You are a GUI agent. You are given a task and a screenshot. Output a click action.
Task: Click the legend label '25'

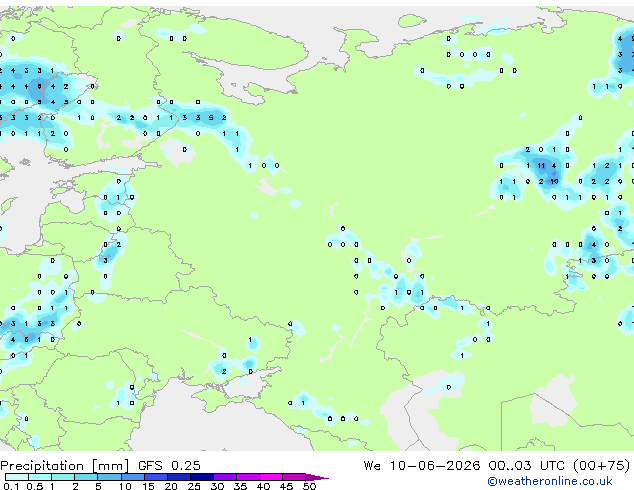[x=194, y=486]
